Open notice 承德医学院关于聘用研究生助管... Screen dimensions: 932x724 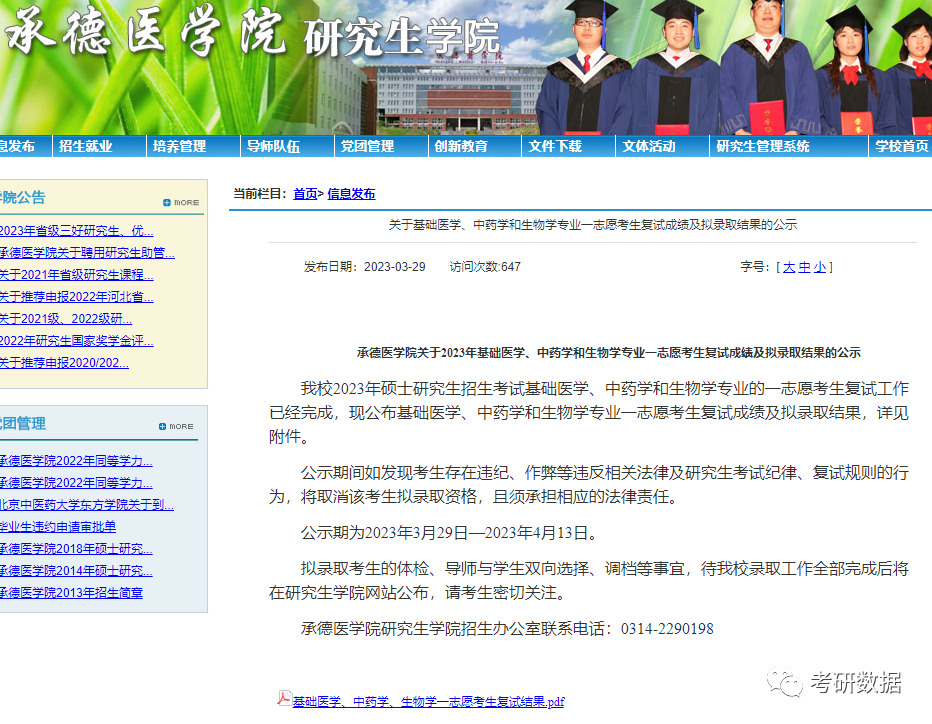click(87, 253)
